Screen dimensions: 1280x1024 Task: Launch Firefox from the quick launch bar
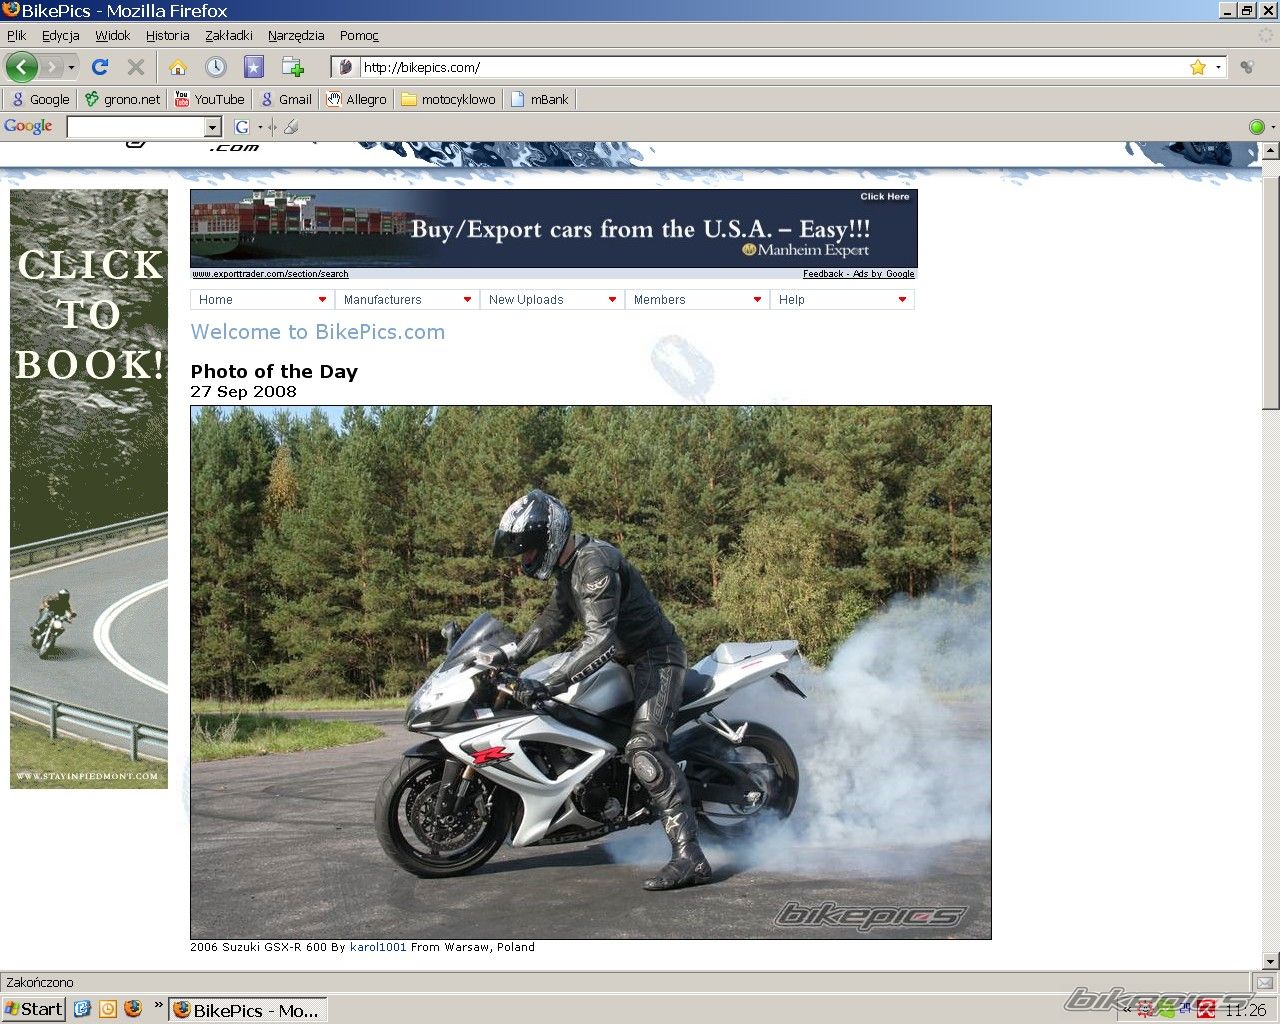click(133, 1009)
